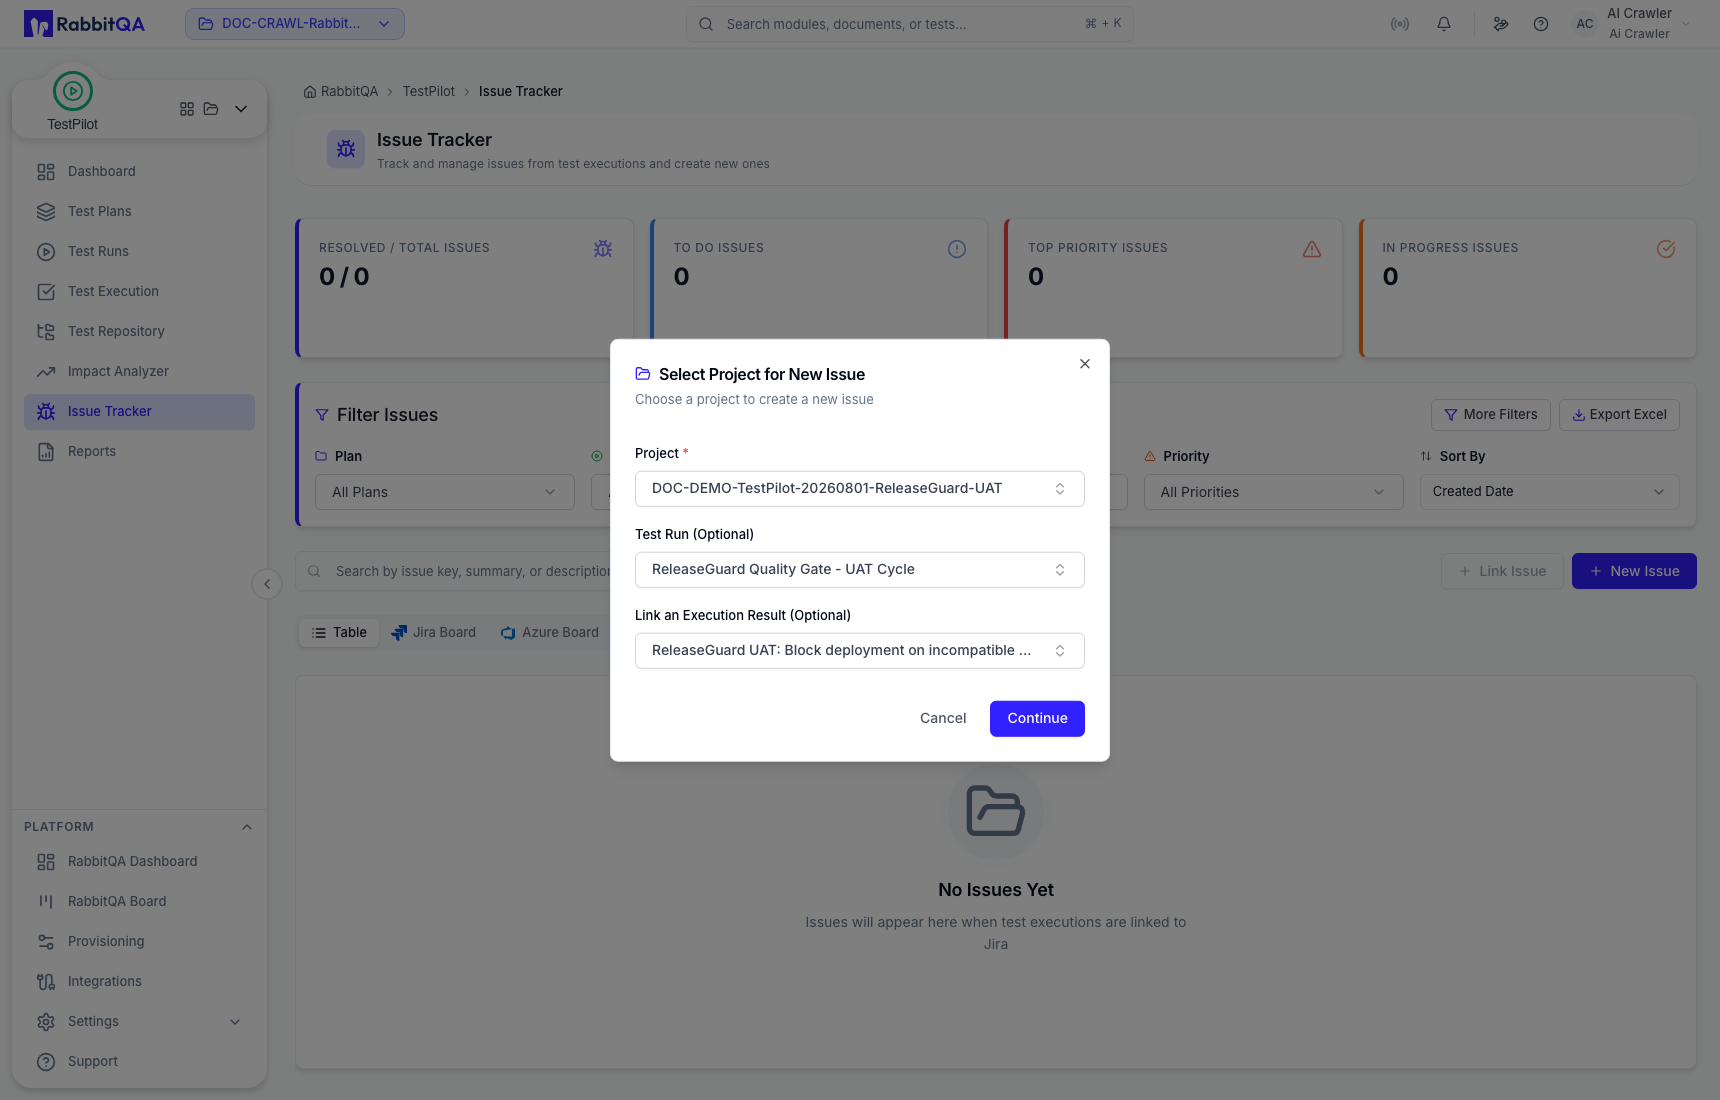Viewport: 1720px width, 1100px height.
Task: Open RabbitQA Dashboard link
Action: 139,862
